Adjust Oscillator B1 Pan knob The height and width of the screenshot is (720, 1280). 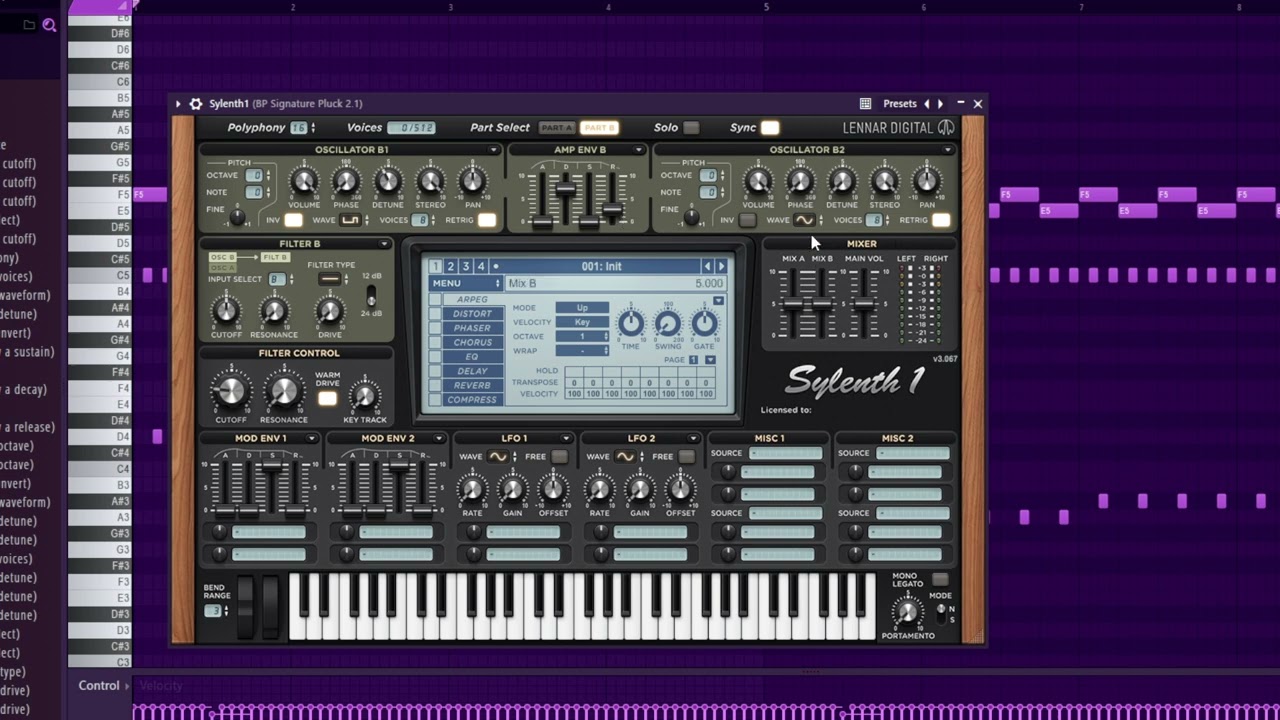click(x=472, y=182)
